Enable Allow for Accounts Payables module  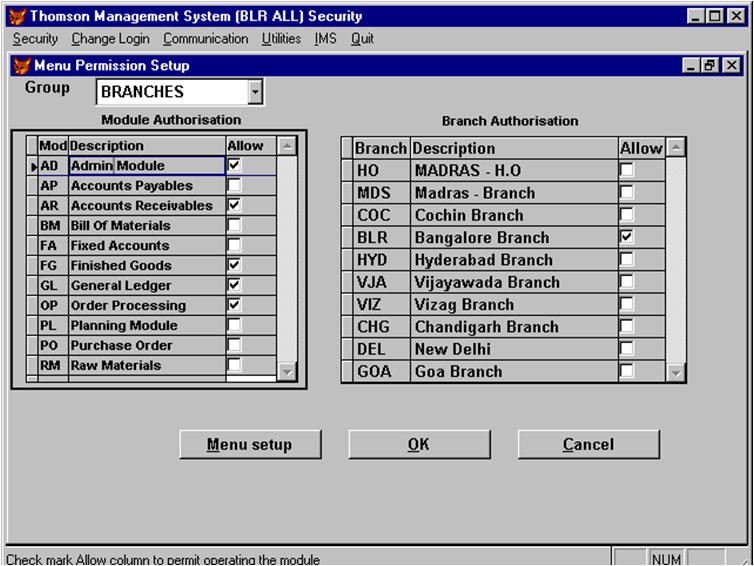[x=234, y=186]
